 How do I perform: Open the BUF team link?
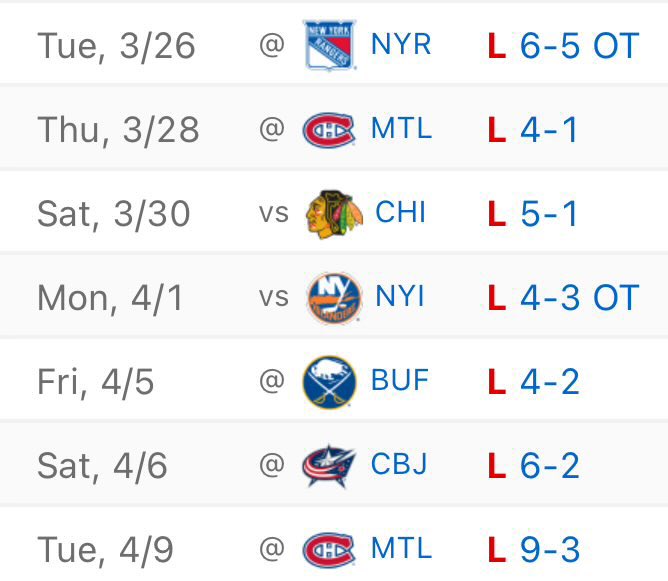pyautogui.click(x=400, y=380)
